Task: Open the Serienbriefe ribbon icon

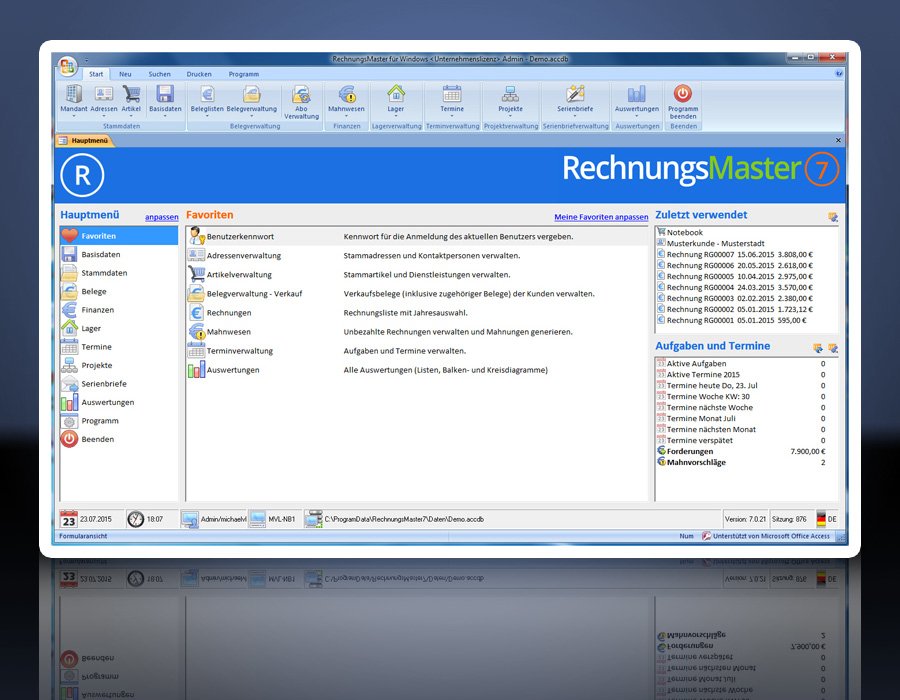Action: pyautogui.click(x=575, y=94)
